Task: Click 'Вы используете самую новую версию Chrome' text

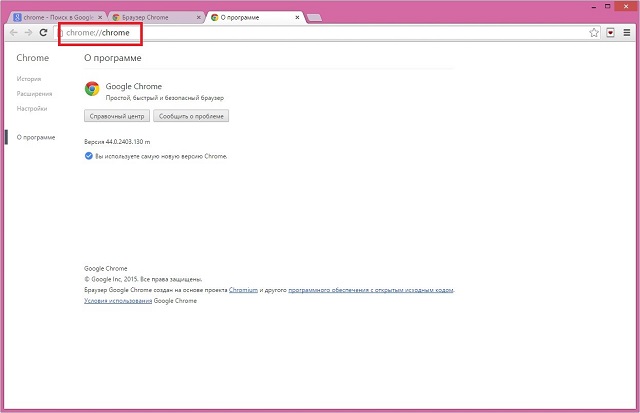Action: tap(161, 156)
